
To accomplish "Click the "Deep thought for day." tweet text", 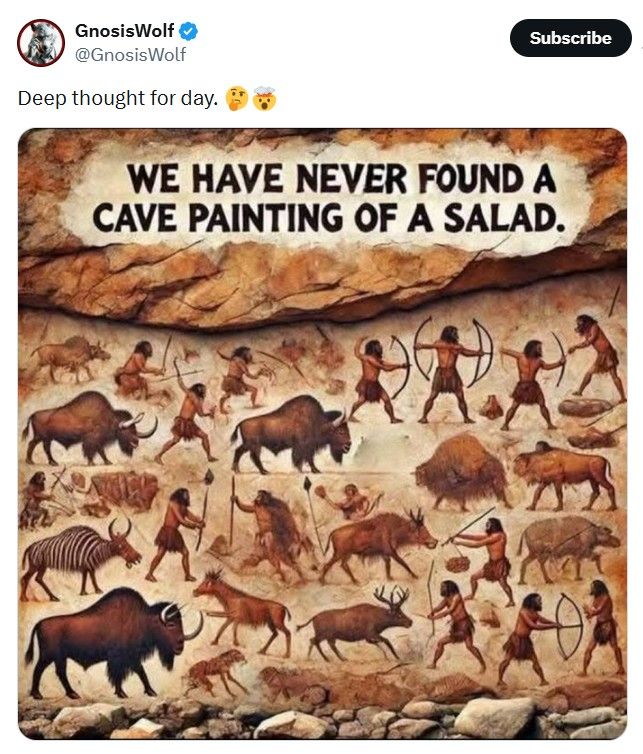I will tap(117, 99).
